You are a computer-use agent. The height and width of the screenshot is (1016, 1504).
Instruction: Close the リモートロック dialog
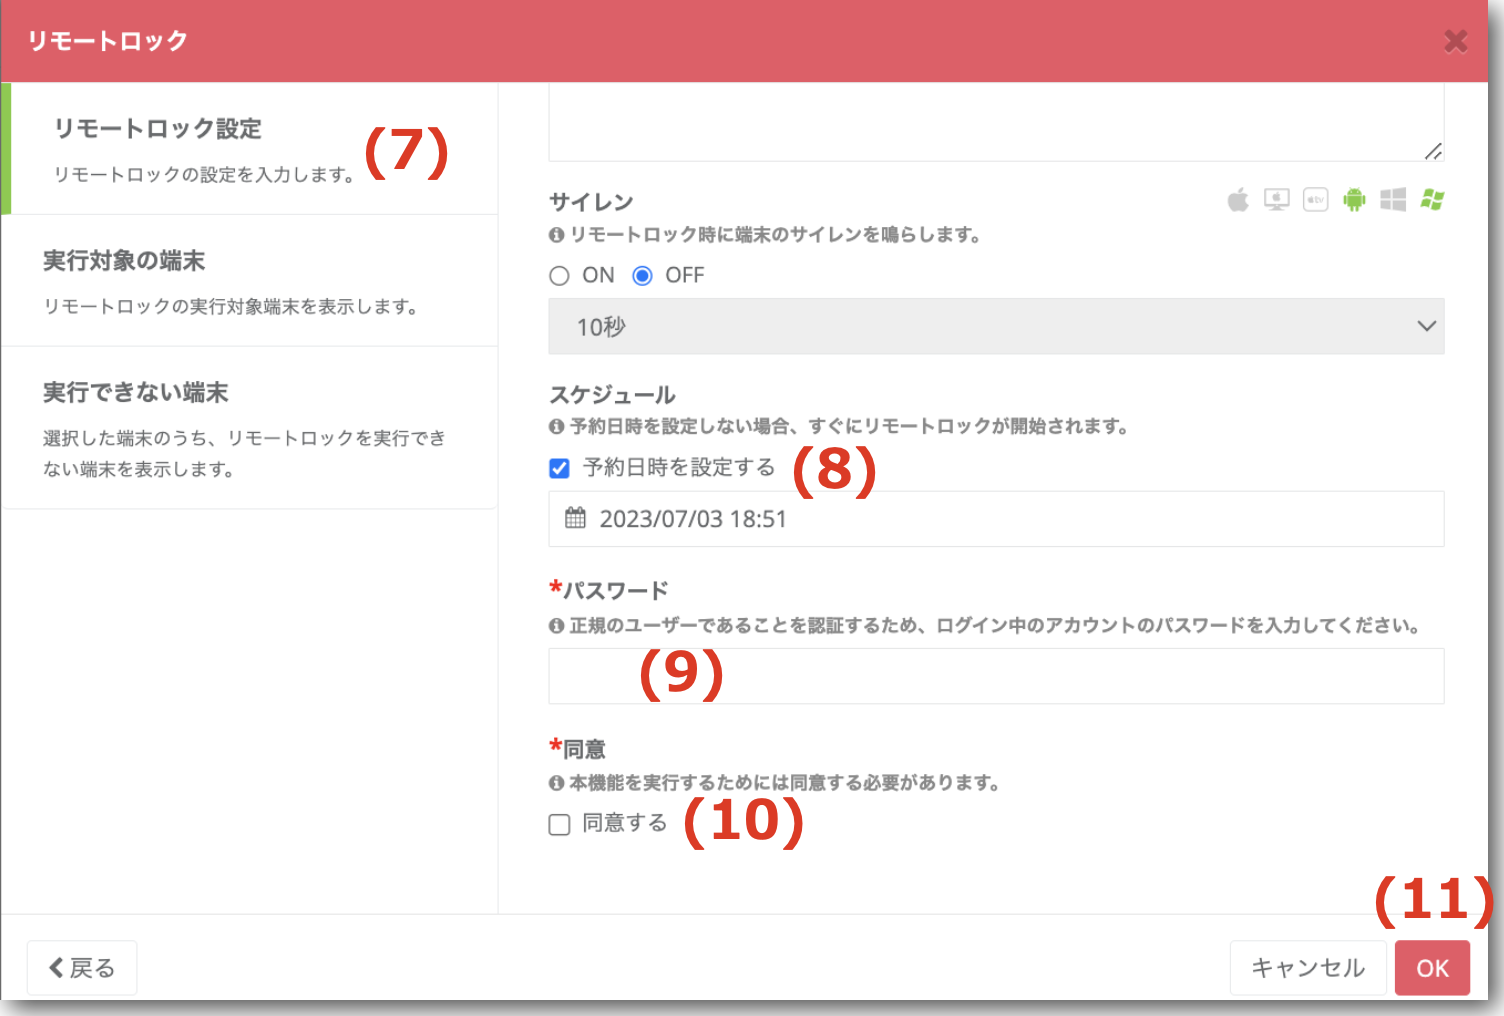tap(1456, 41)
